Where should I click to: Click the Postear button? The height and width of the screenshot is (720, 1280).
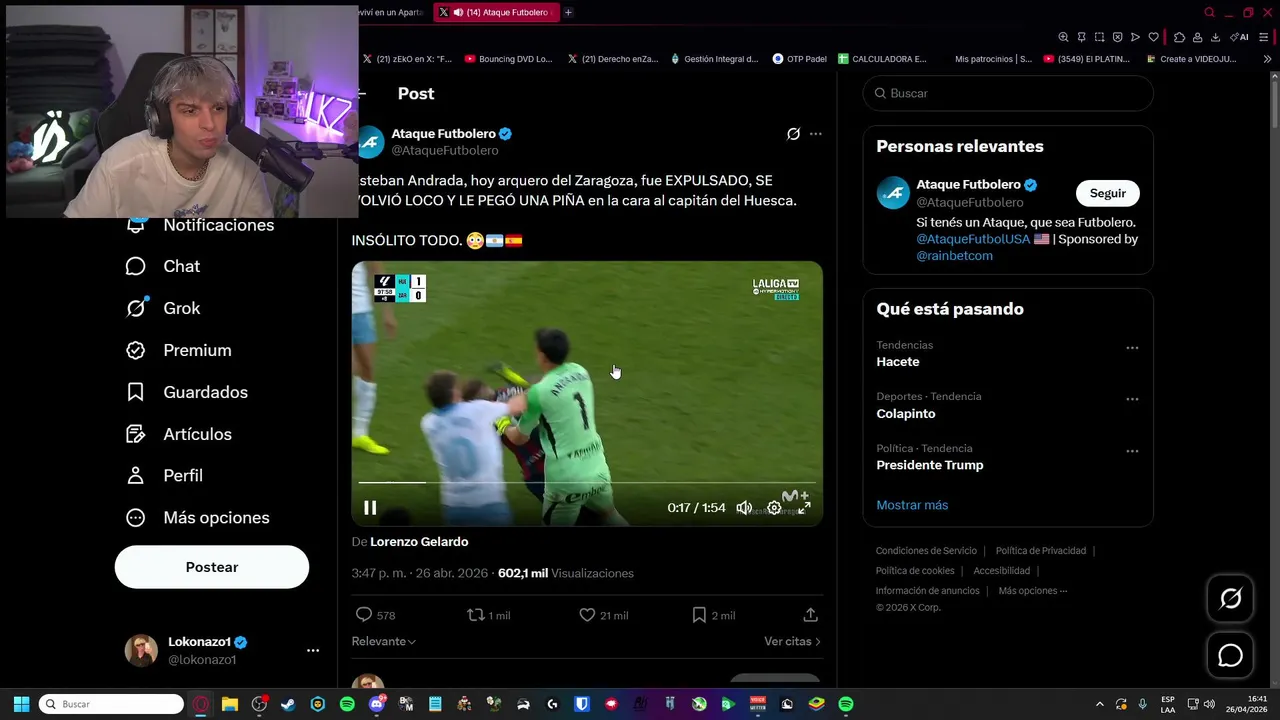click(212, 567)
